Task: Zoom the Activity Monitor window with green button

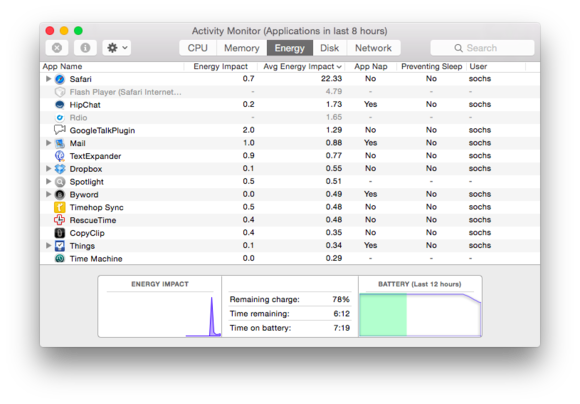Action: [x=78, y=31]
